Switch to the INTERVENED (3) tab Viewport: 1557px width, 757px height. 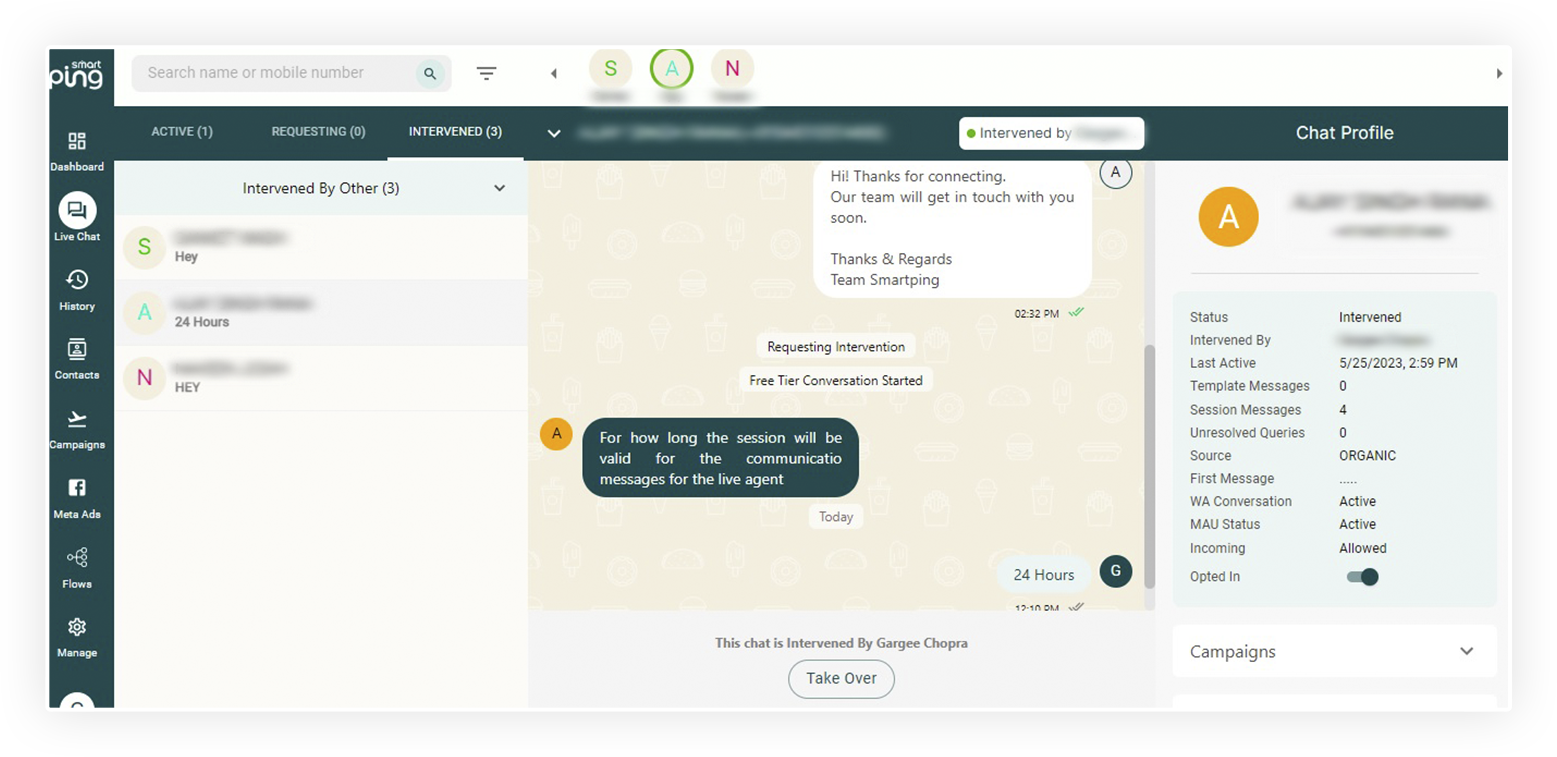tap(455, 132)
